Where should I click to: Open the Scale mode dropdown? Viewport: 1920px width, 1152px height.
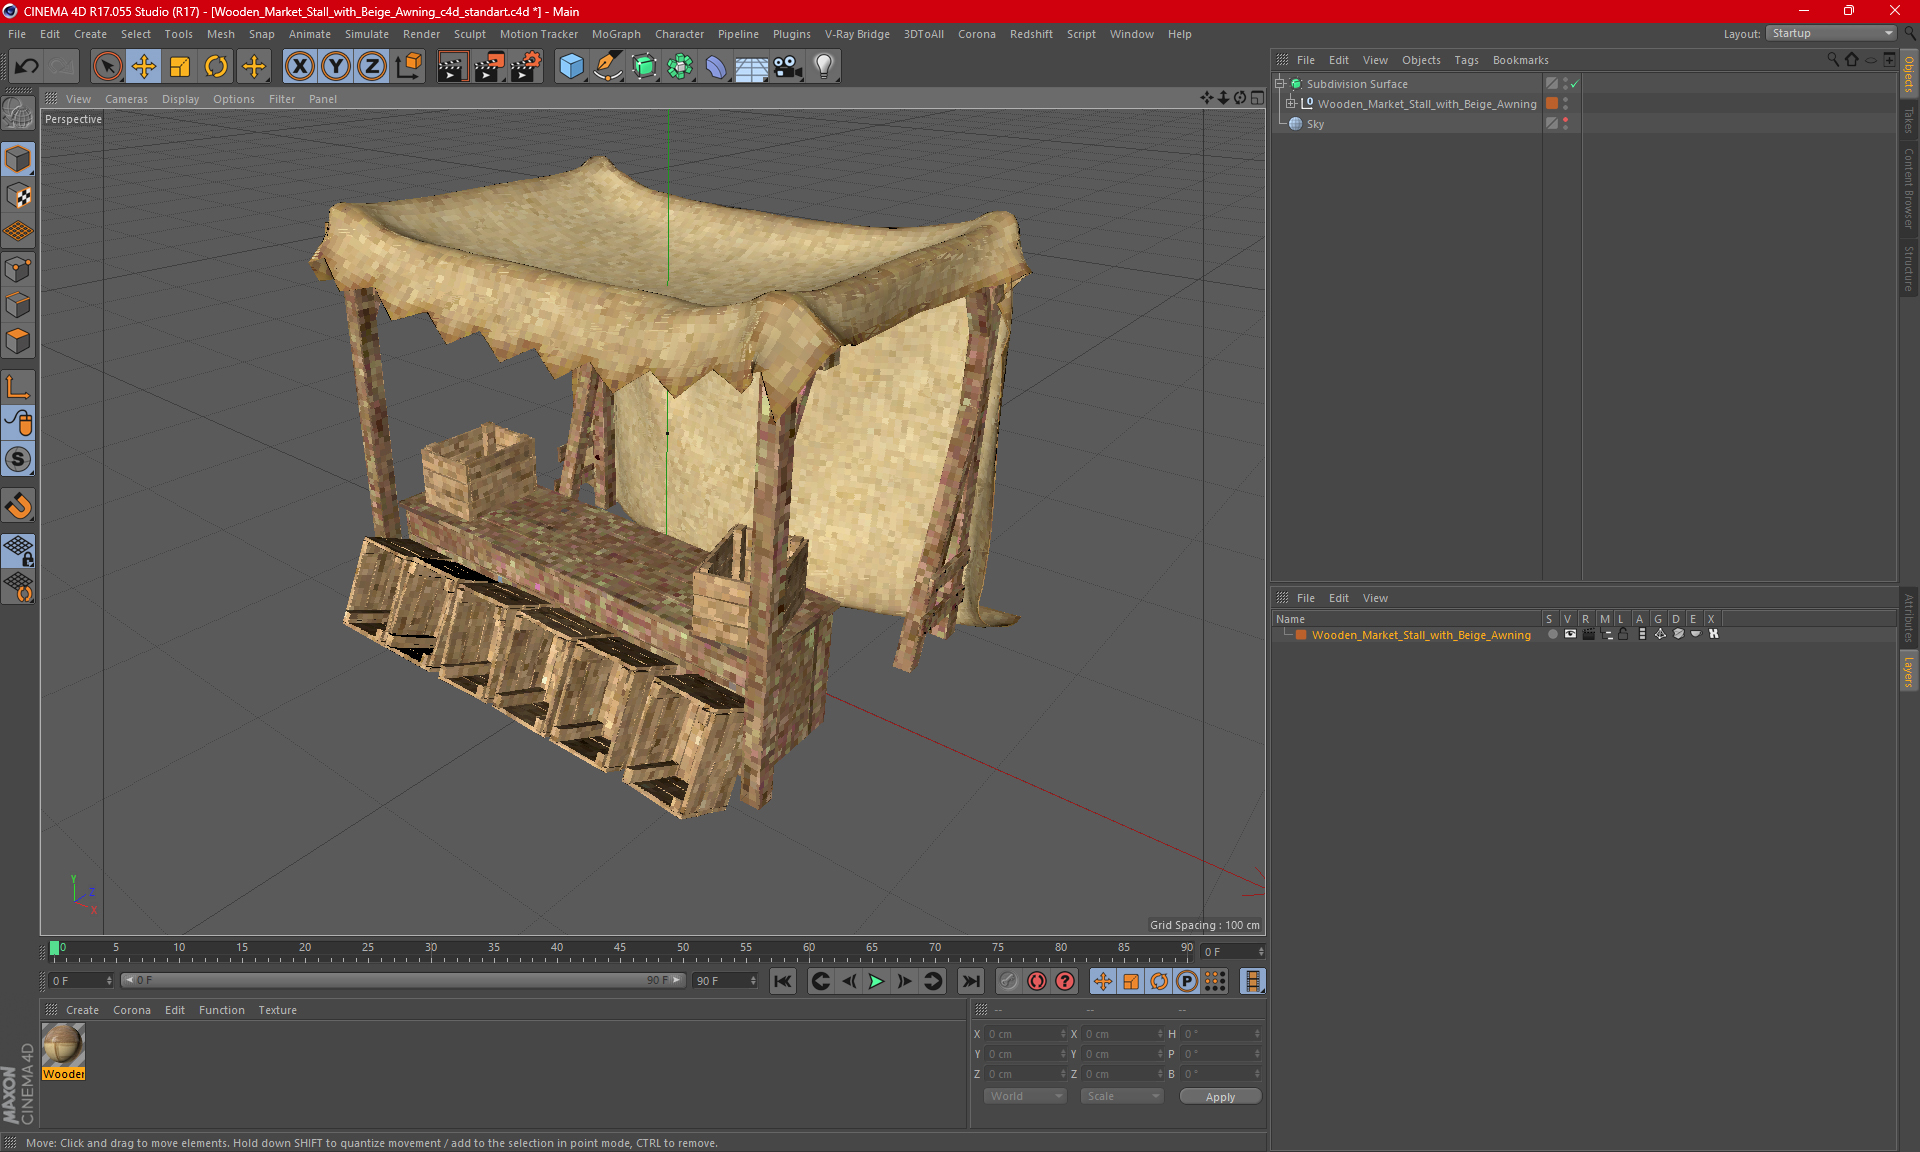point(1122,1096)
